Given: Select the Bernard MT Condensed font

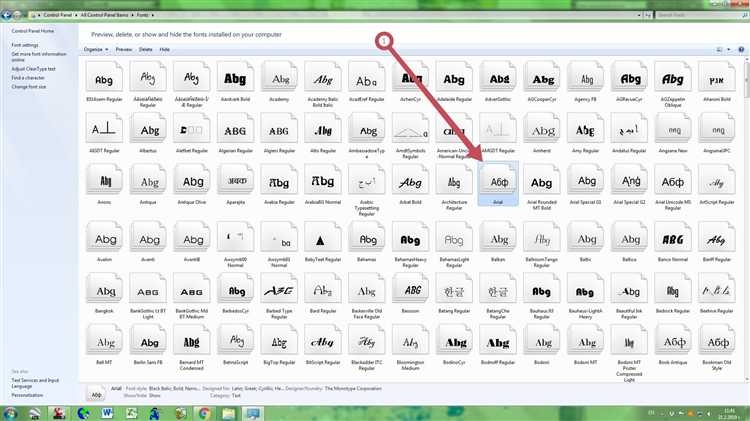Looking at the screenshot, I should [x=192, y=346].
